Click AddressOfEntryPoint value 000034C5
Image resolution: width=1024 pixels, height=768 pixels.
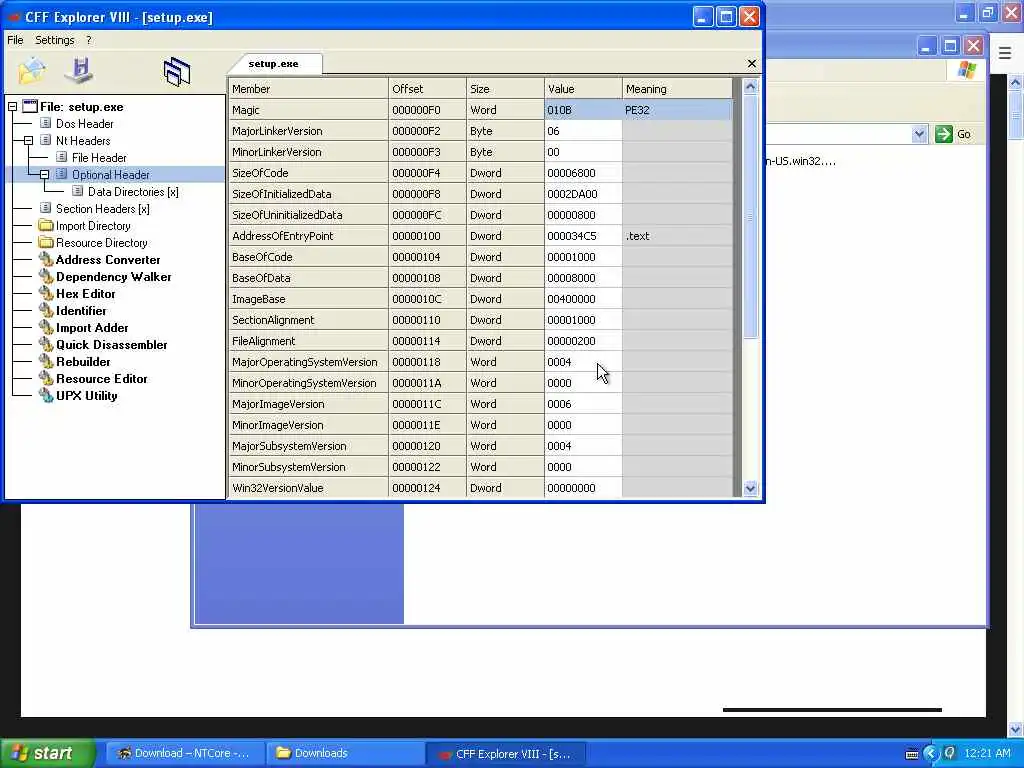point(583,236)
